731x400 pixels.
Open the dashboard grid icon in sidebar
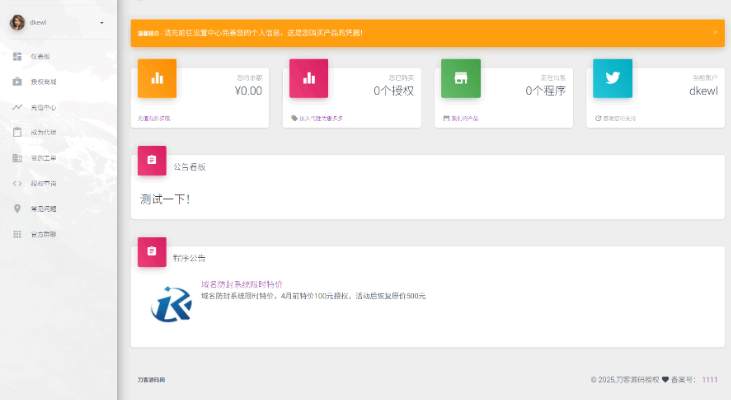pos(17,56)
